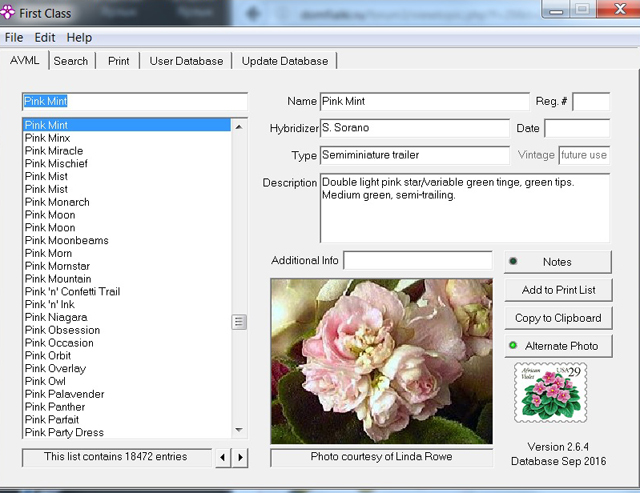
Task: Click the next-entry right arrow button
Action: coord(240,457)
